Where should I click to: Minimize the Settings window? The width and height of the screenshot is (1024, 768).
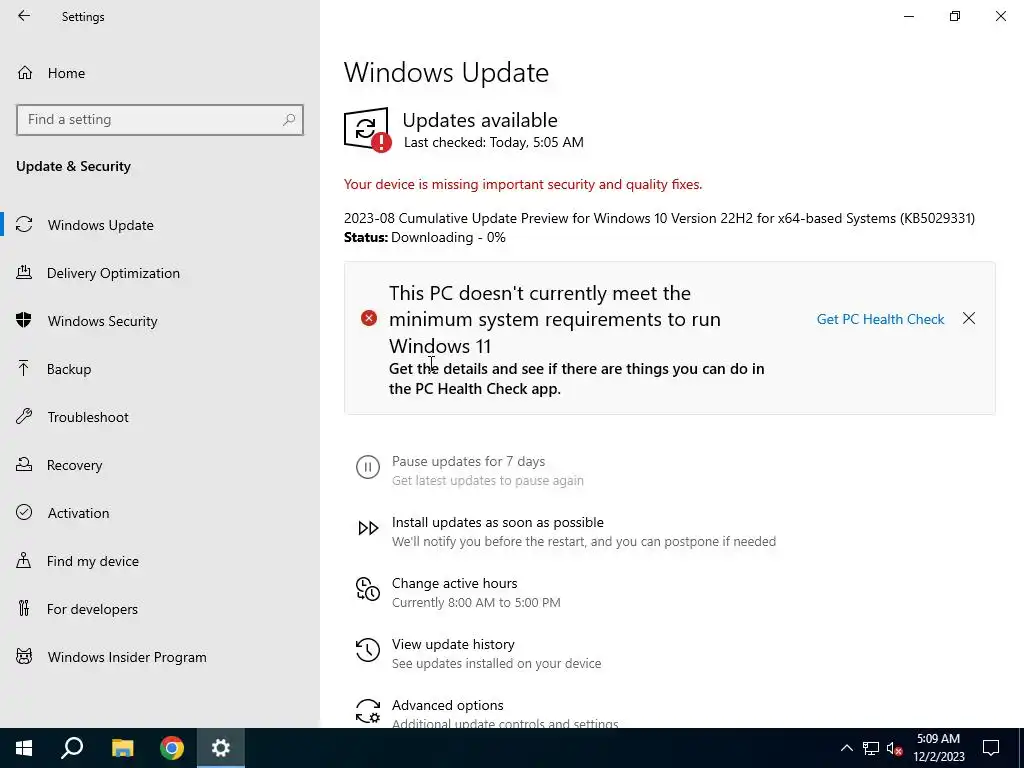coord(909,16)
